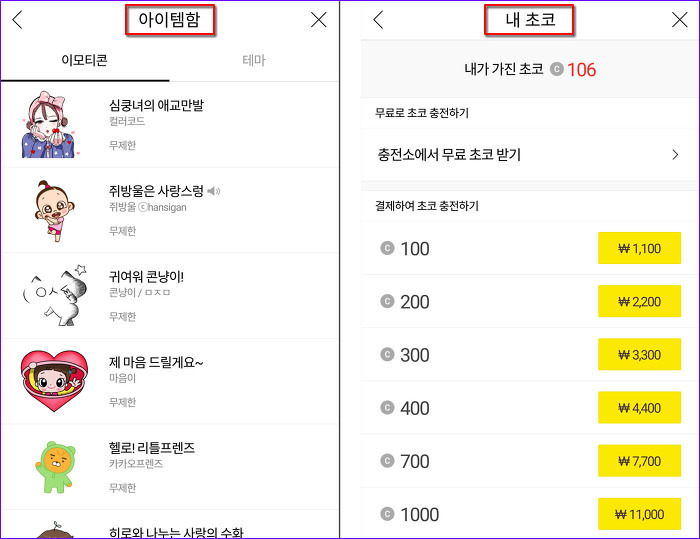
Task: Buy 100 choco for ₩1,100
Action: point(639,248)
